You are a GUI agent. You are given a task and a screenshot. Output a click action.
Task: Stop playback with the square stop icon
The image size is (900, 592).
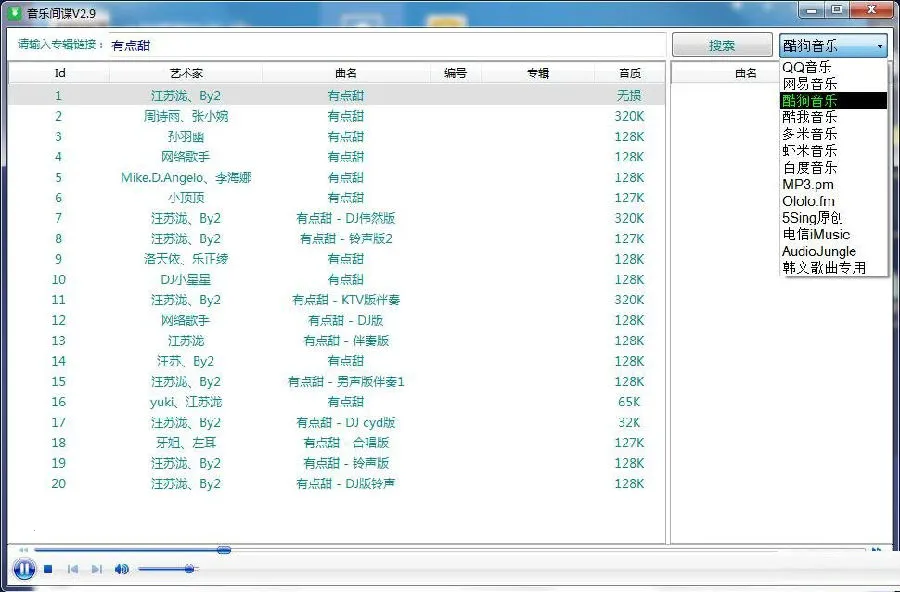48,568
